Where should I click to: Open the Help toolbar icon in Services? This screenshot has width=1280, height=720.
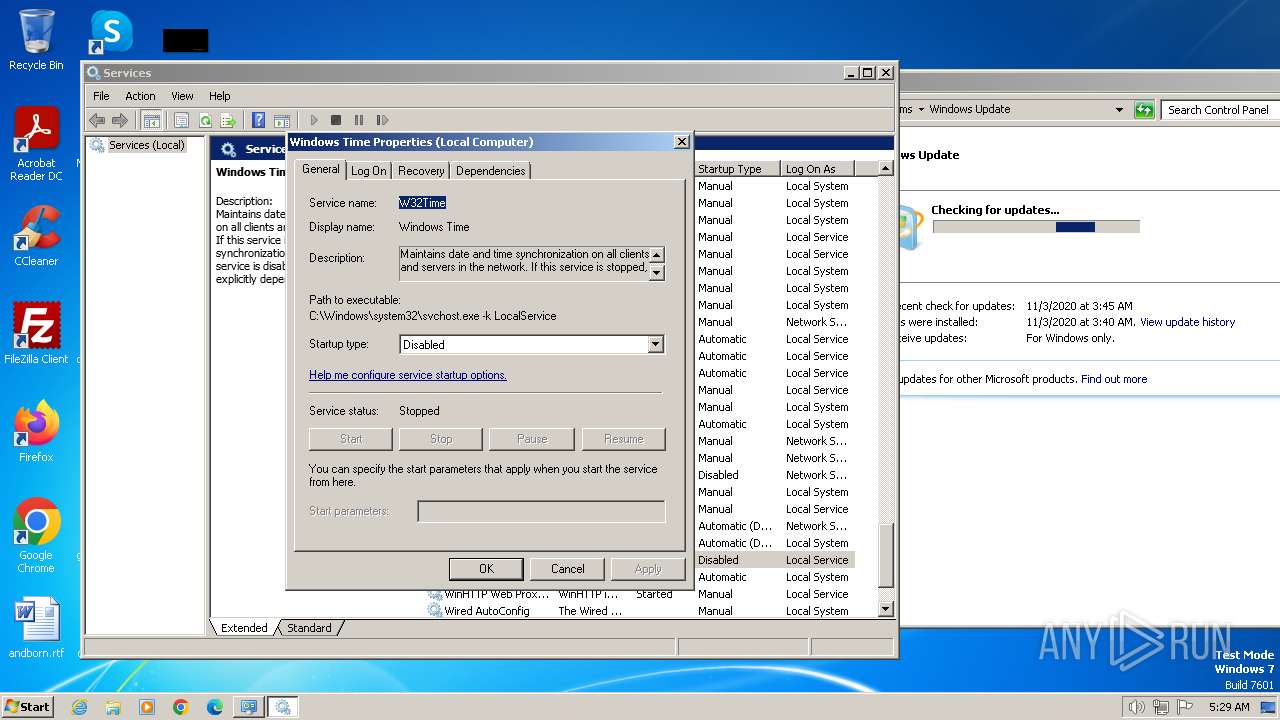259,120
